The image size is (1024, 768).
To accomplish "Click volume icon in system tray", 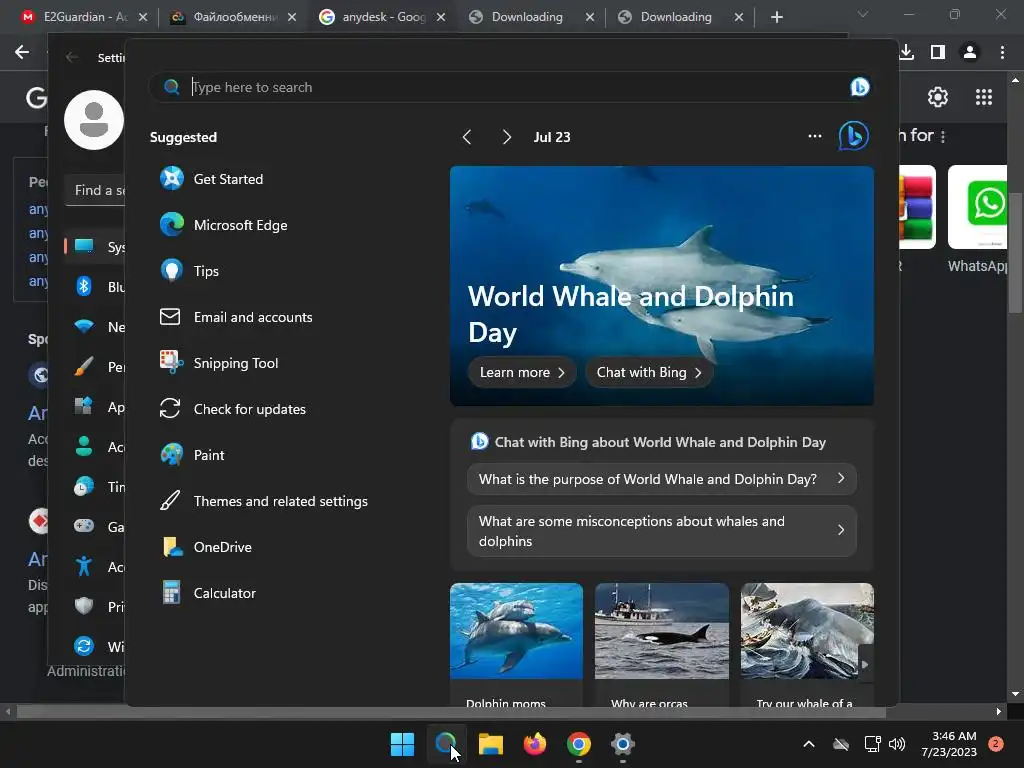I will pos(897,744).
